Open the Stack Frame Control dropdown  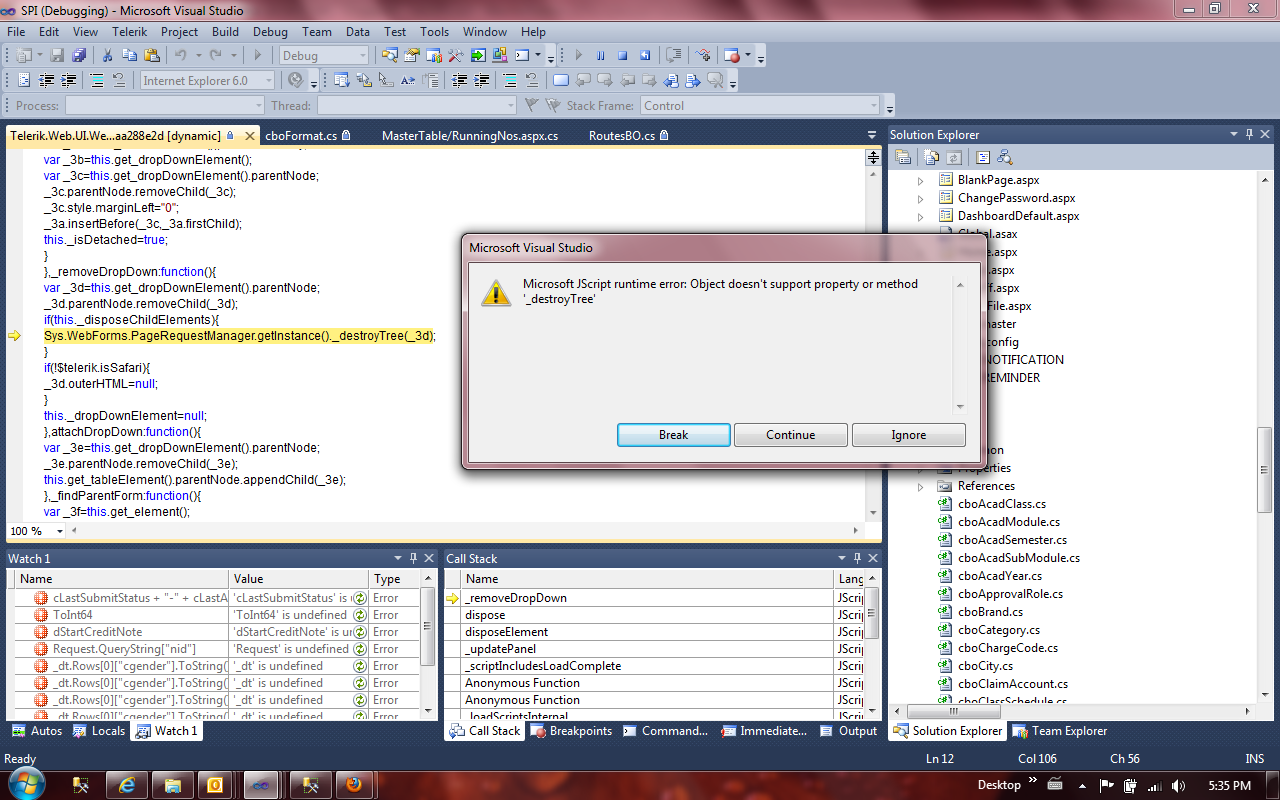(760, 105)
